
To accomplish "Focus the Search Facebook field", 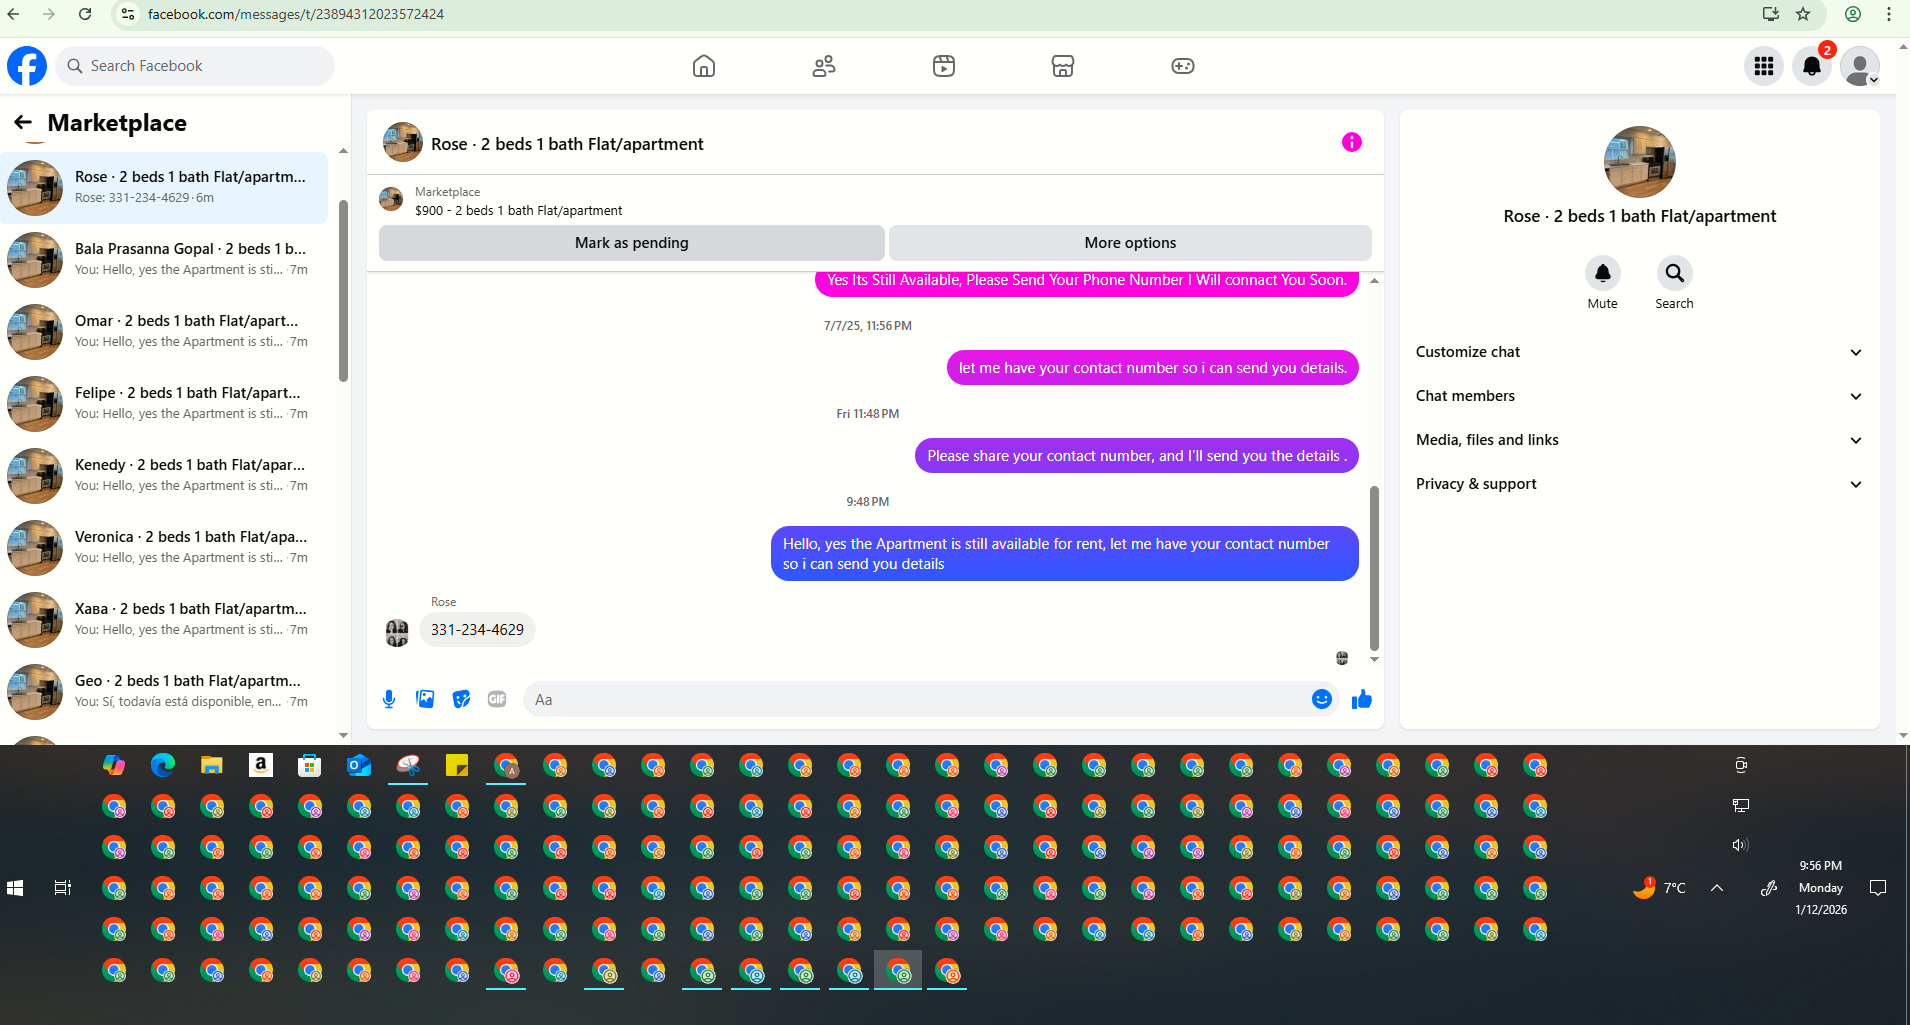I will (195, 66).
